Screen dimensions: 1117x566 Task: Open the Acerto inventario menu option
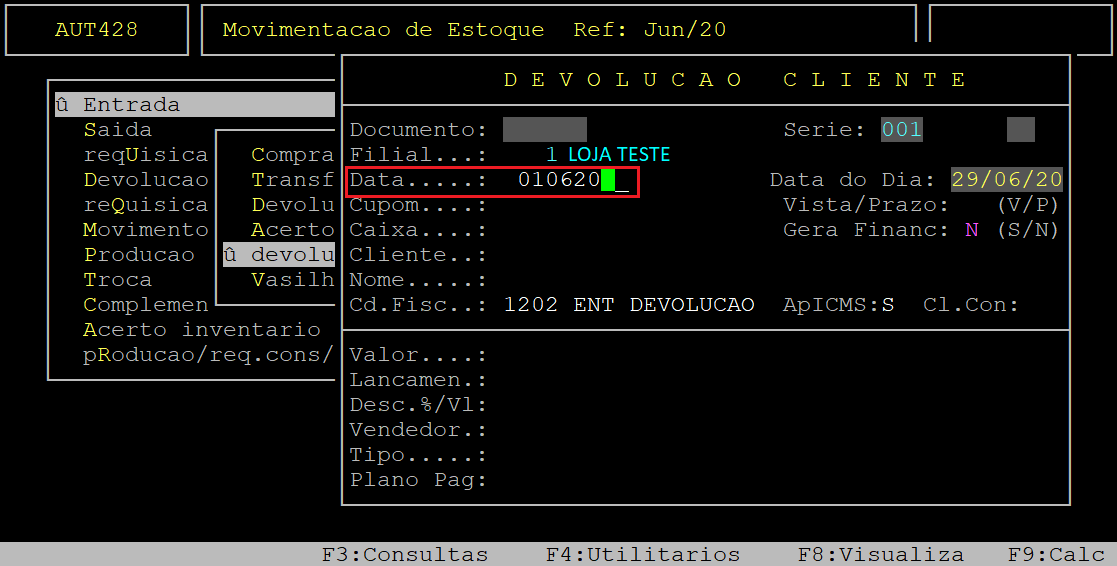click(x=201, y=330)
